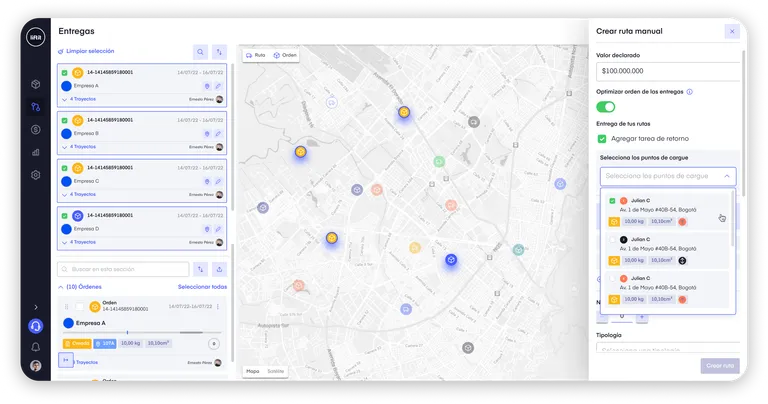This screenshot has width=768, height=404.
Task: Click the notifications bell icon
Action: (x=35, y=346)
